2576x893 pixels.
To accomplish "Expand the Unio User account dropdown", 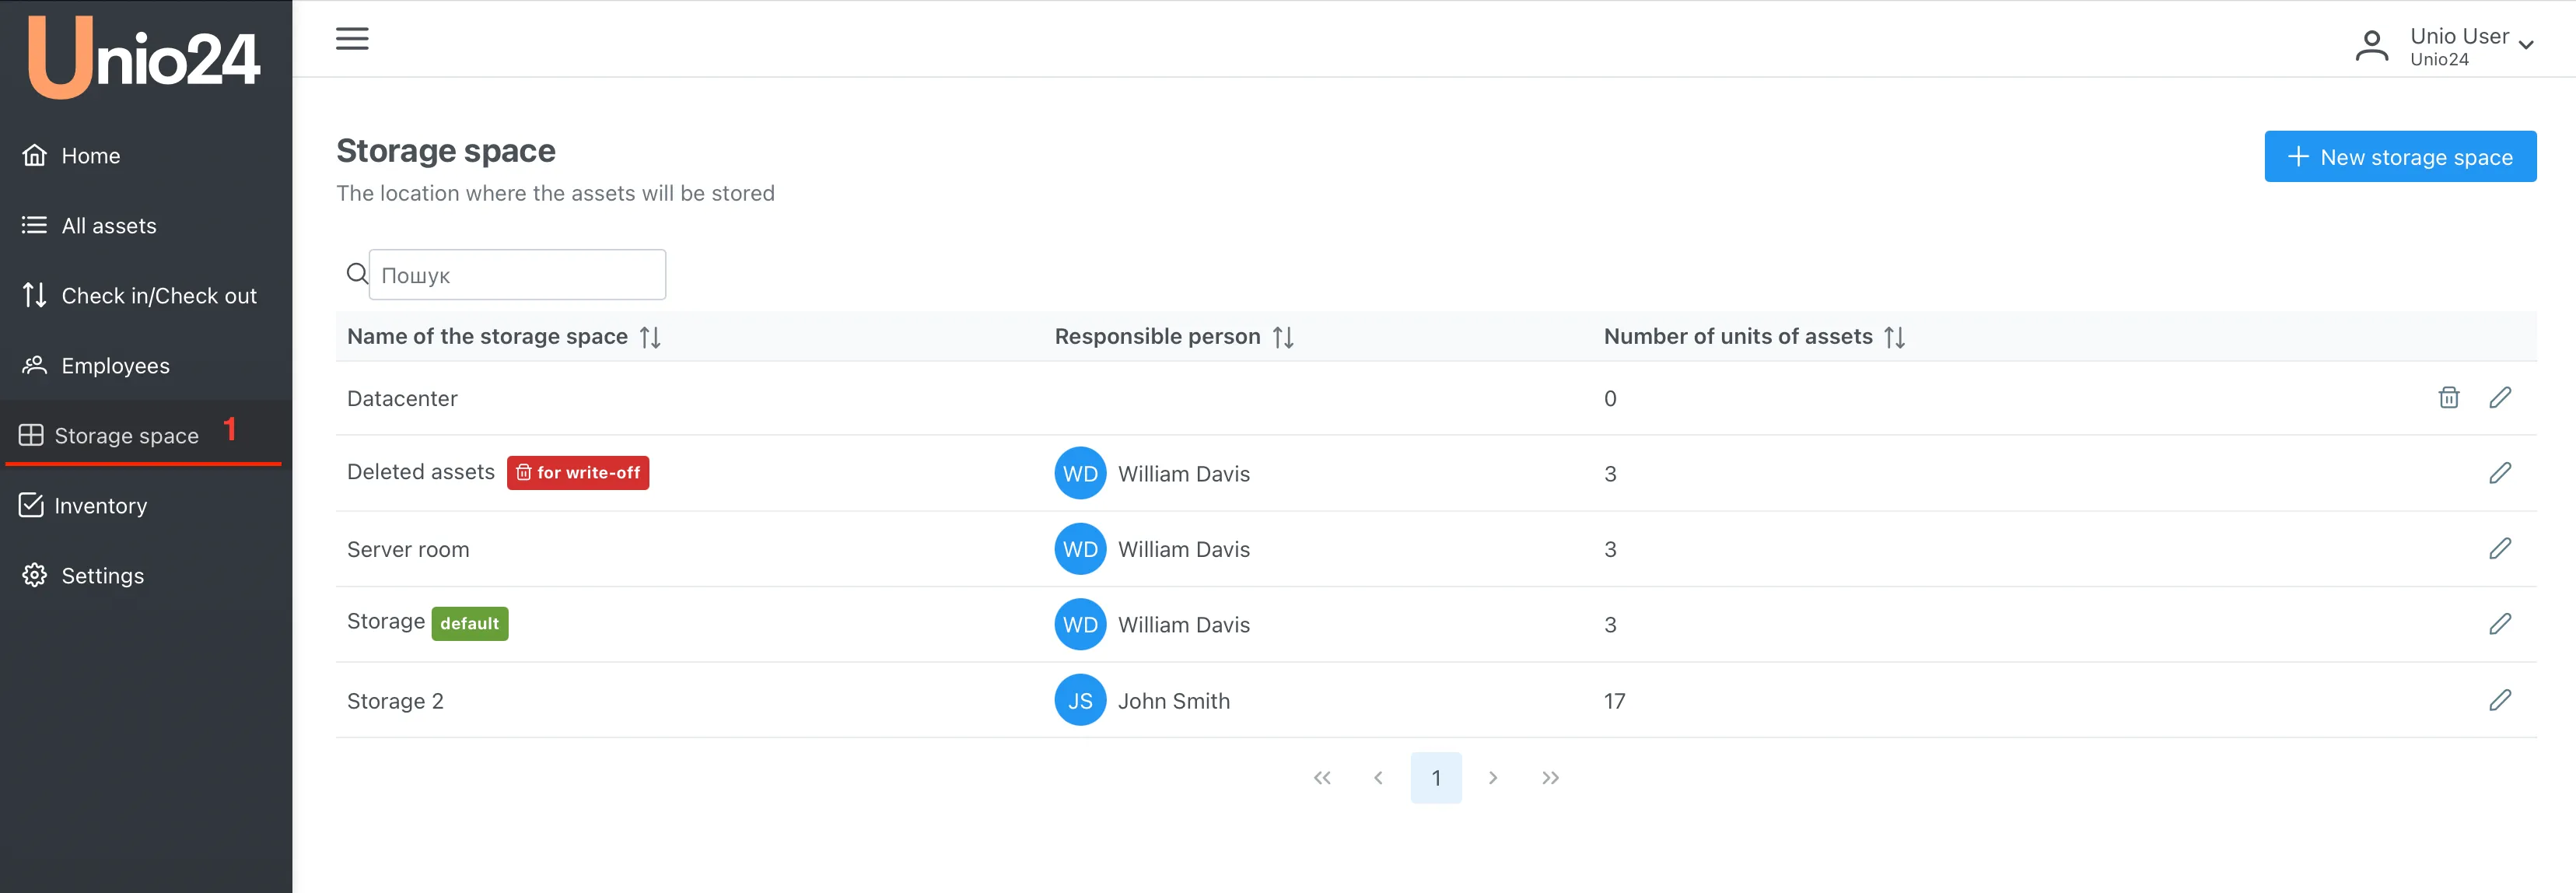I will [x=2526, y=45].
